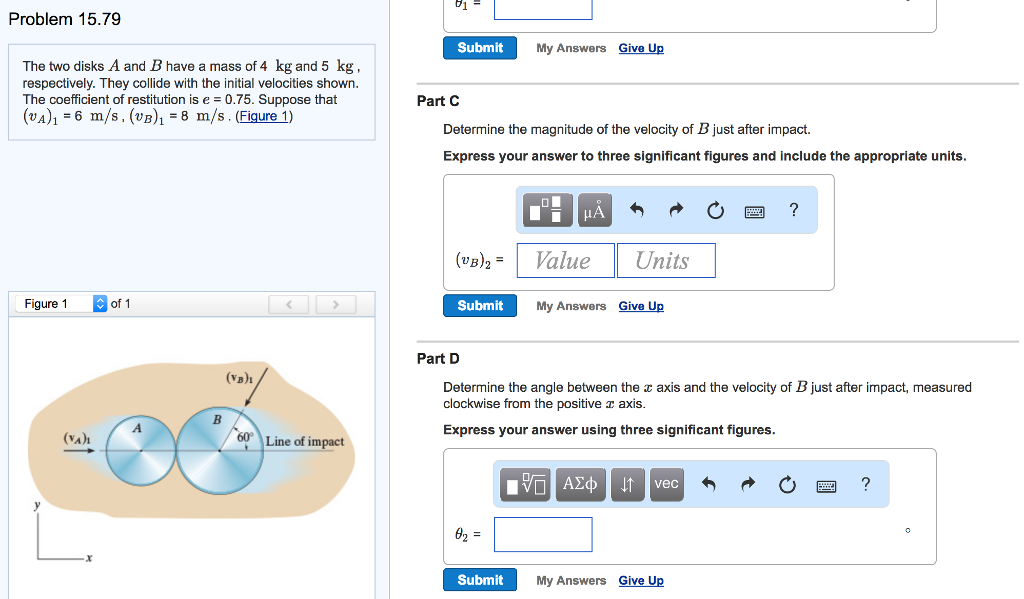Click the vec vector notation icon in Part D

pyautogui.click(x=666, y=484)
